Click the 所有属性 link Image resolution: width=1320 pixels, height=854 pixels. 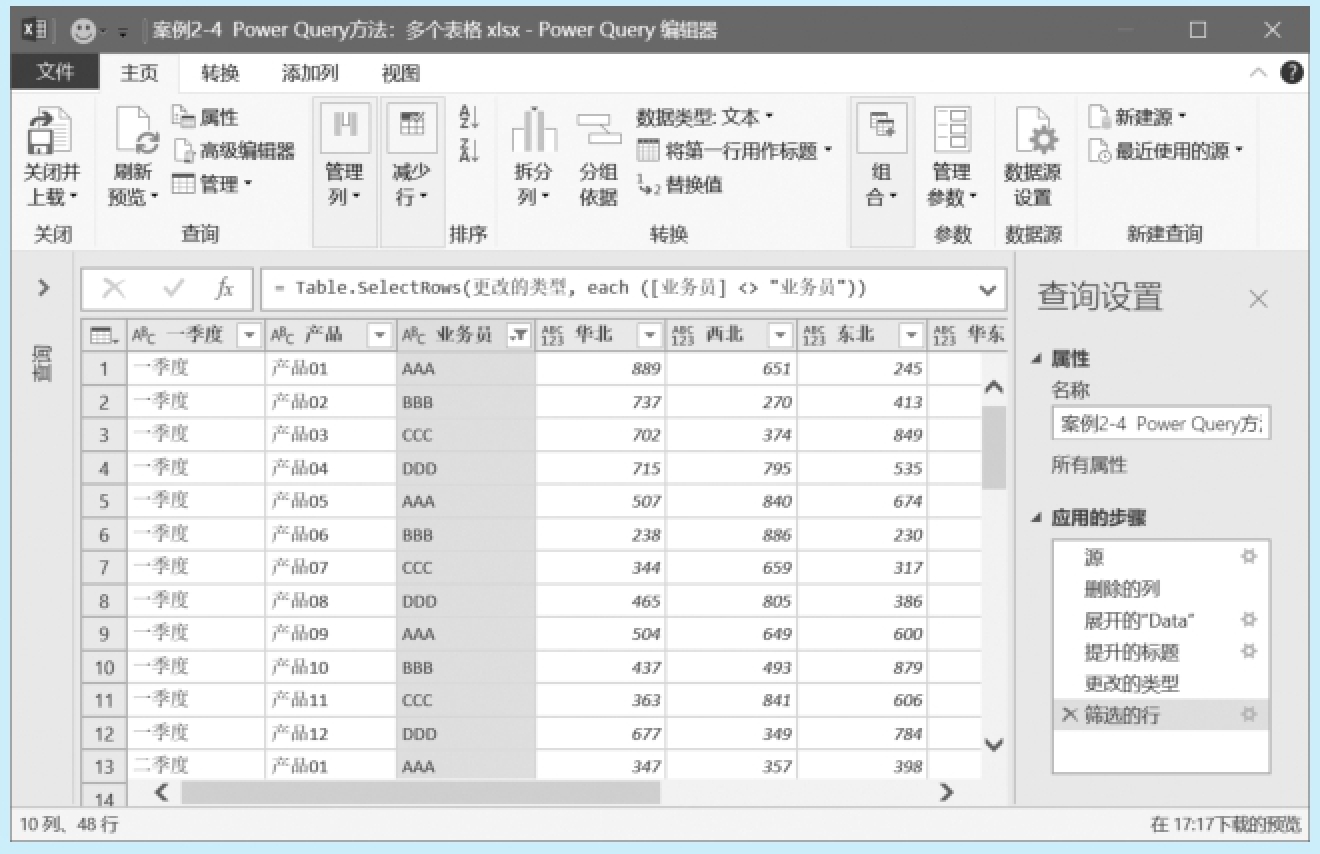coord(1089,465)
